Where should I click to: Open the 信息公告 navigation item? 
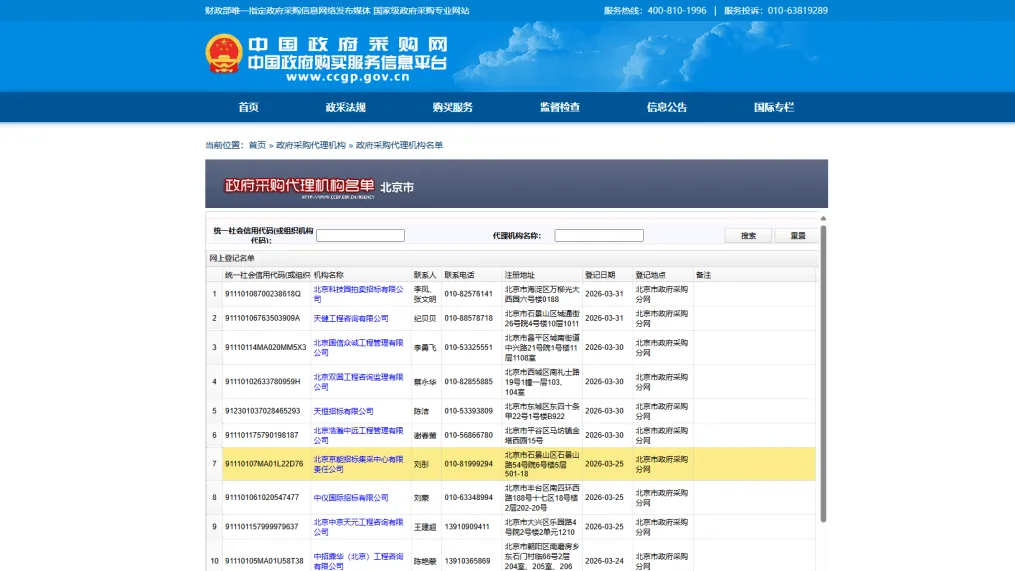click(x=667, y=107)
